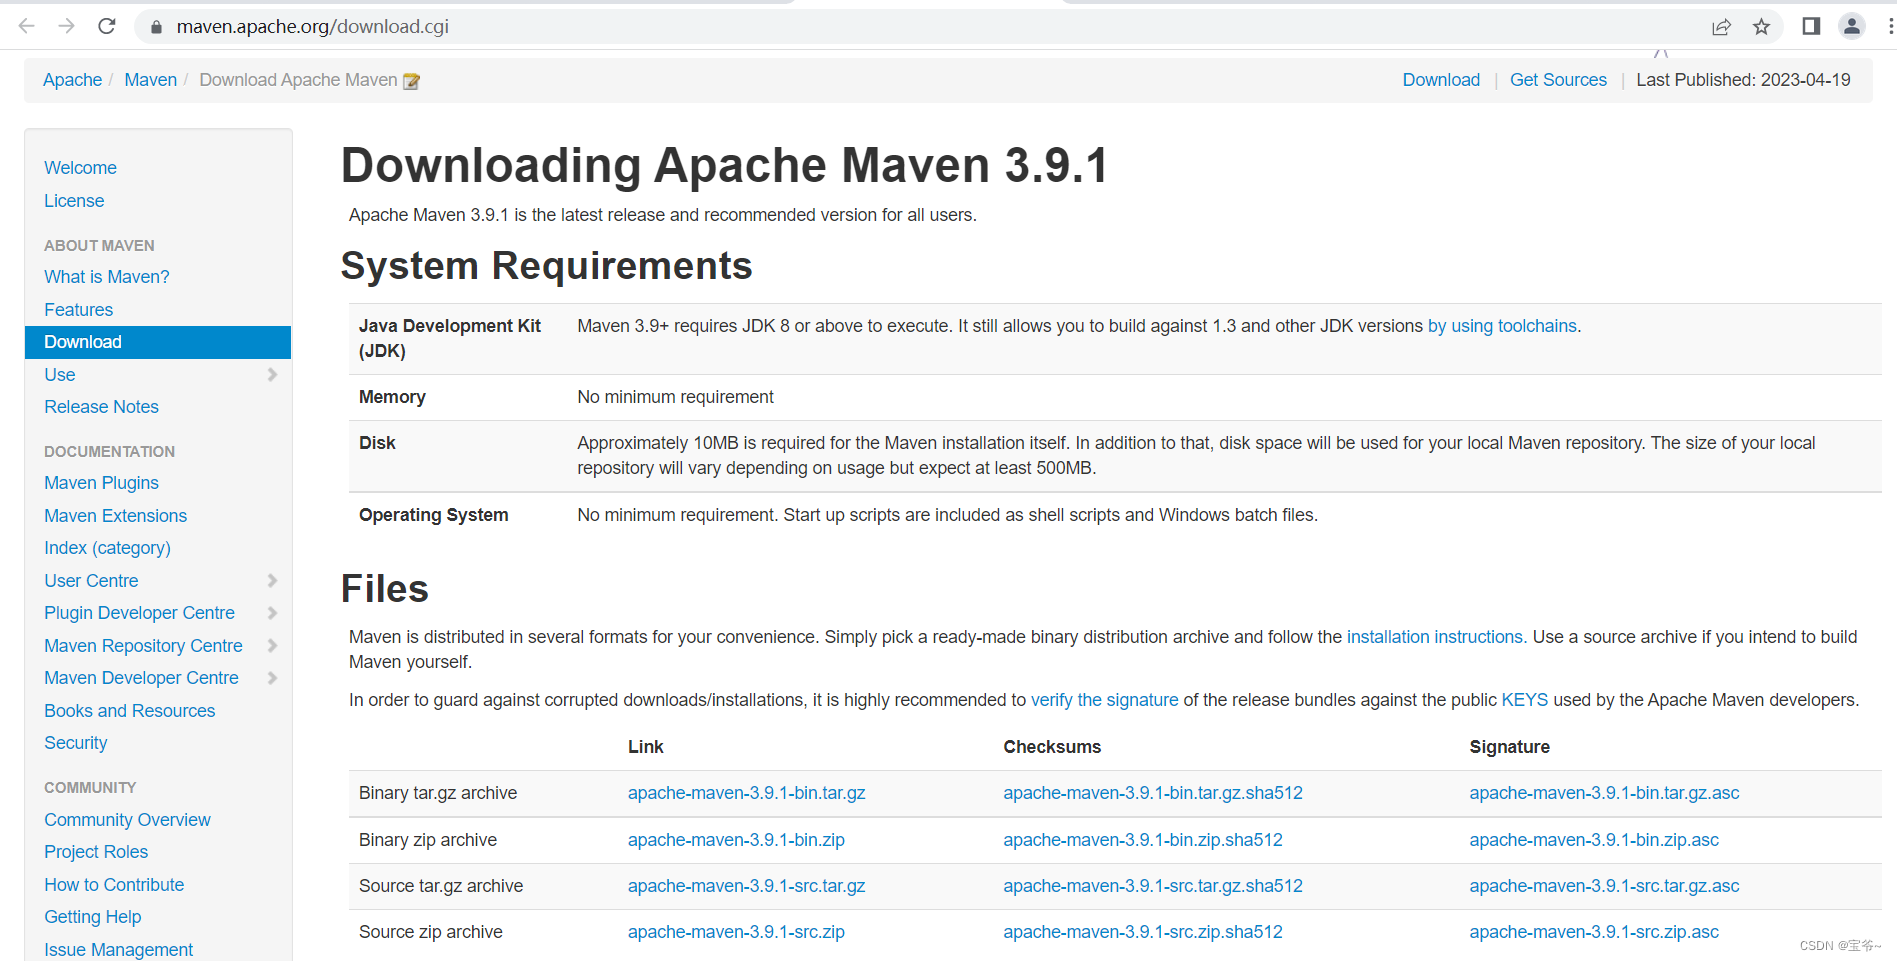Click the 'Binary zip archive' row label
The height and width of the screenshot is (961, 1897).
[x=428, y=840]
